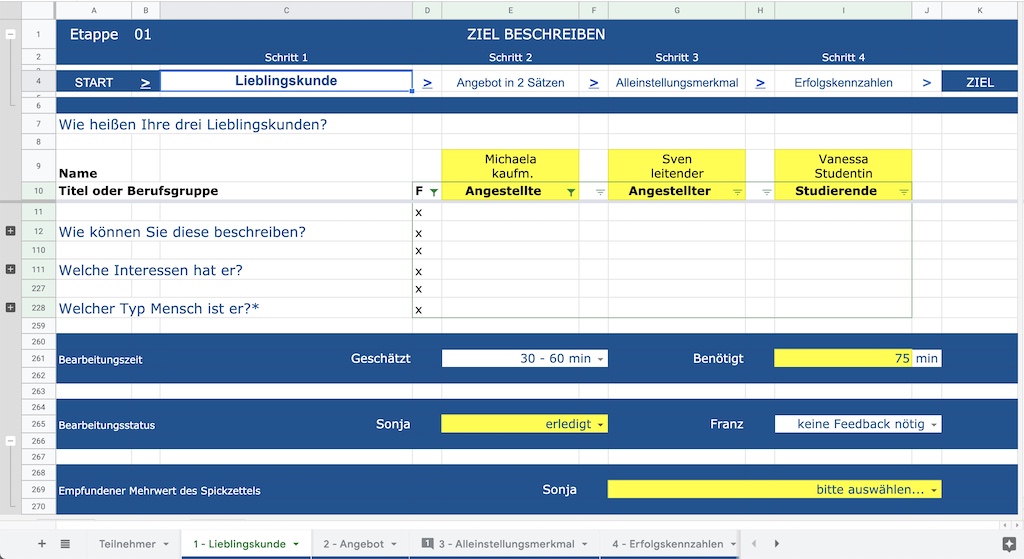Open the '2 - Angebot' tab menu arrow
Screen dimensions: 1024x559
[x=394, y=544]
